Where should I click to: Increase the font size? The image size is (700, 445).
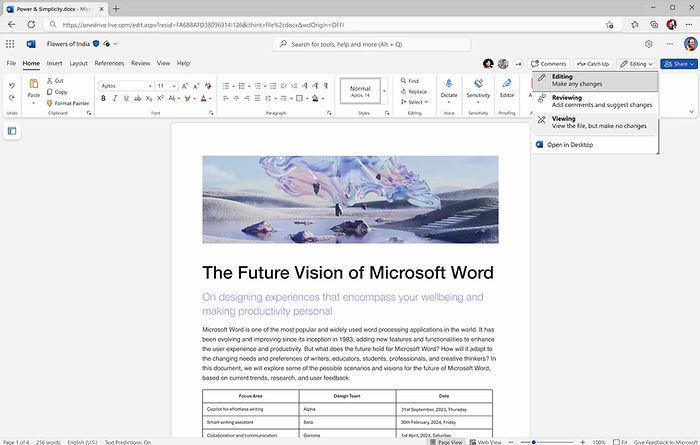(x=185, y=86)
